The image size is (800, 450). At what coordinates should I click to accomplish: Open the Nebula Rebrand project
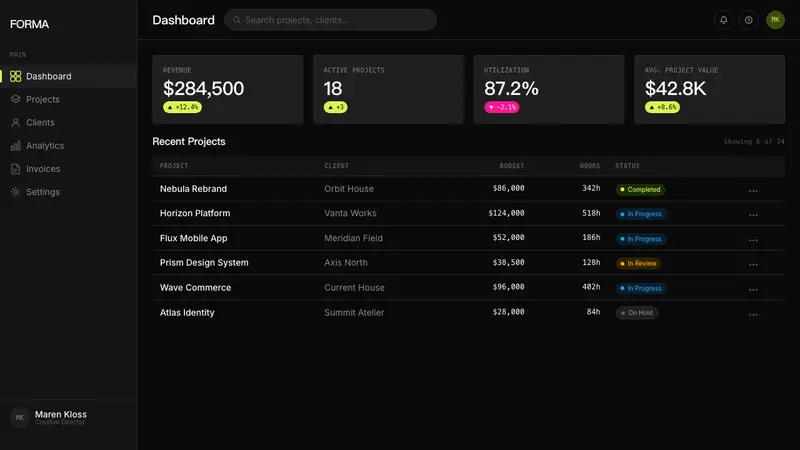(193, 189)
